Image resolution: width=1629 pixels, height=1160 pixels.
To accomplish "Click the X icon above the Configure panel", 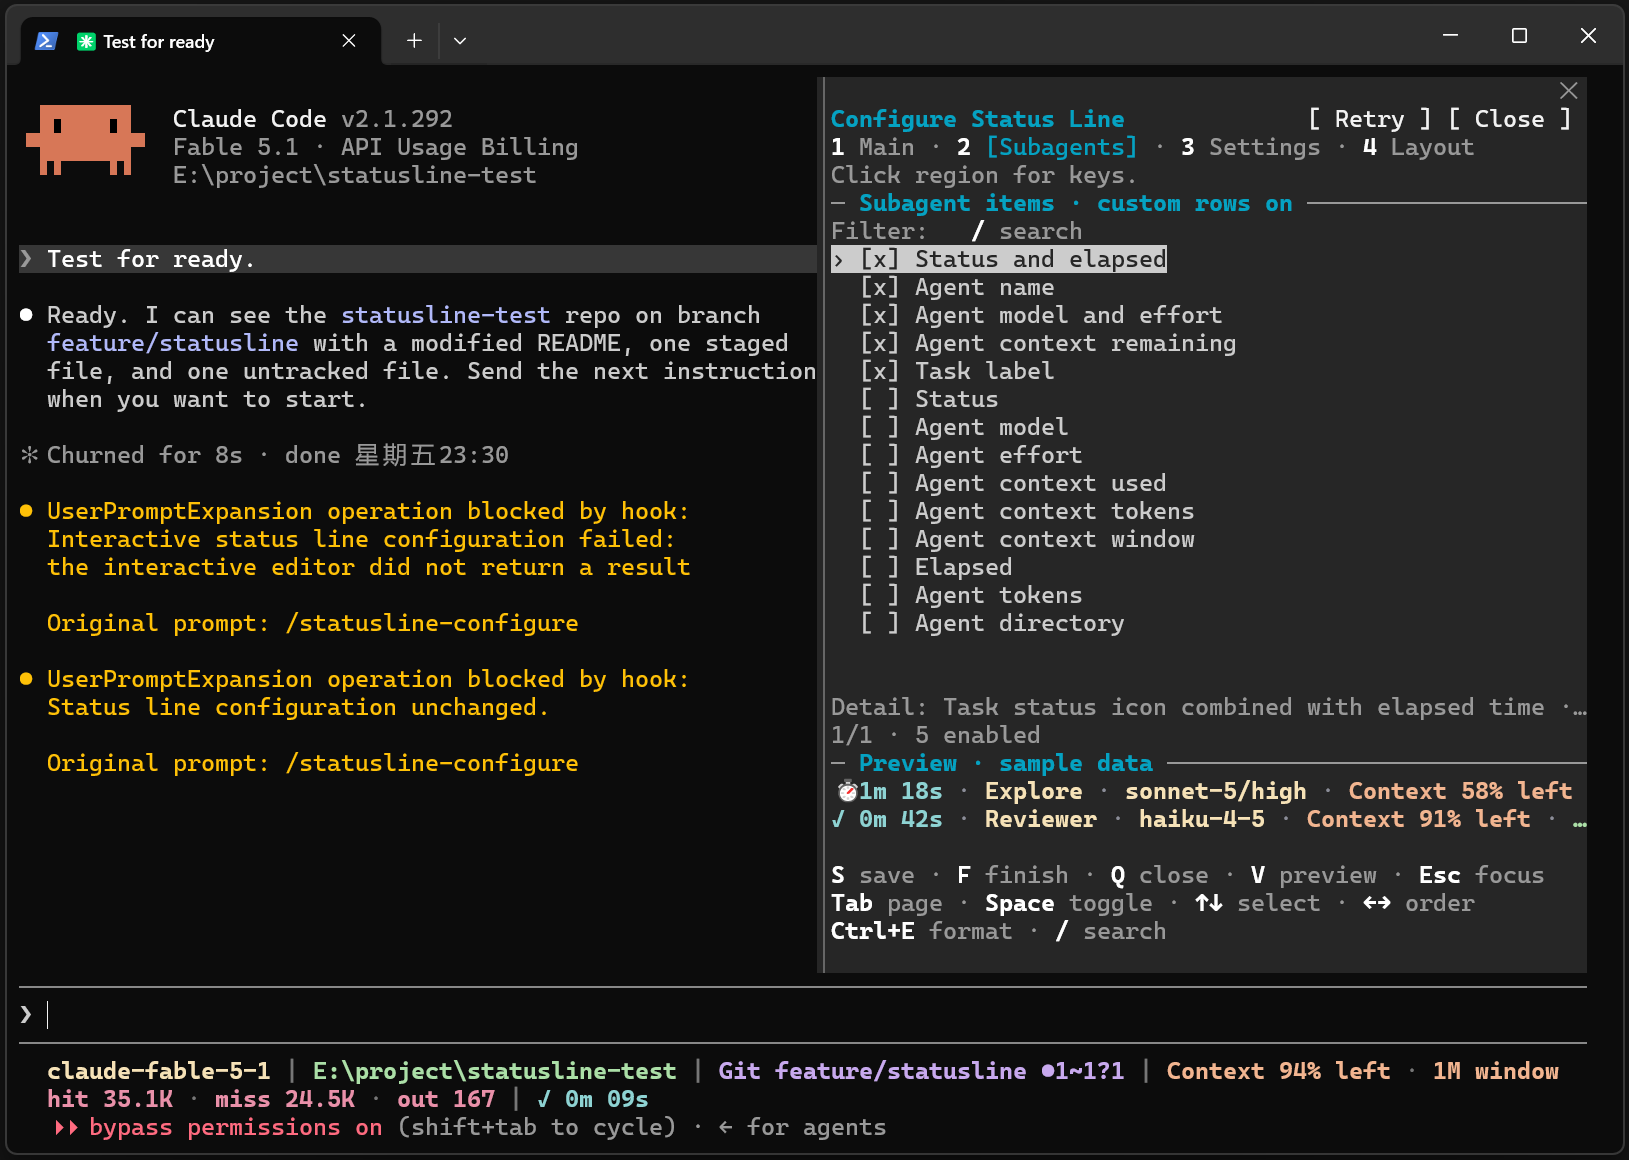I will pos(1569,91).
